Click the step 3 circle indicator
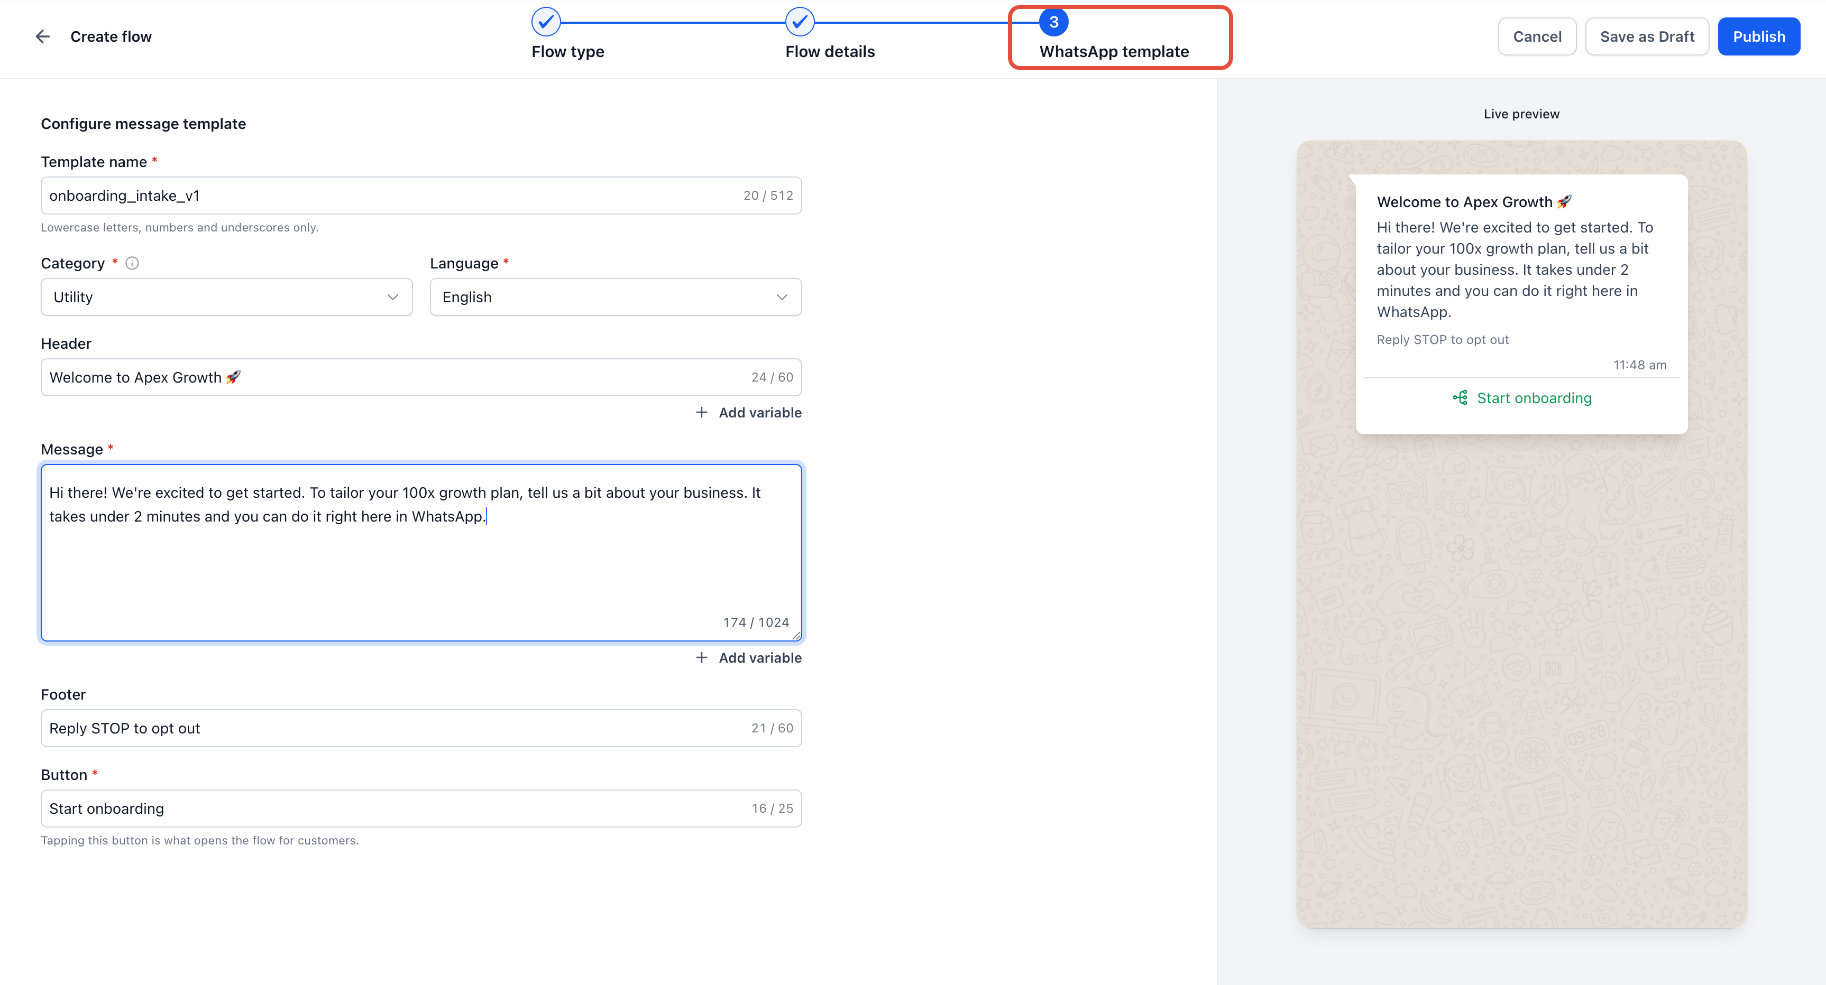This screenshot has height=985, width=1826. (x=1054, y=21)
